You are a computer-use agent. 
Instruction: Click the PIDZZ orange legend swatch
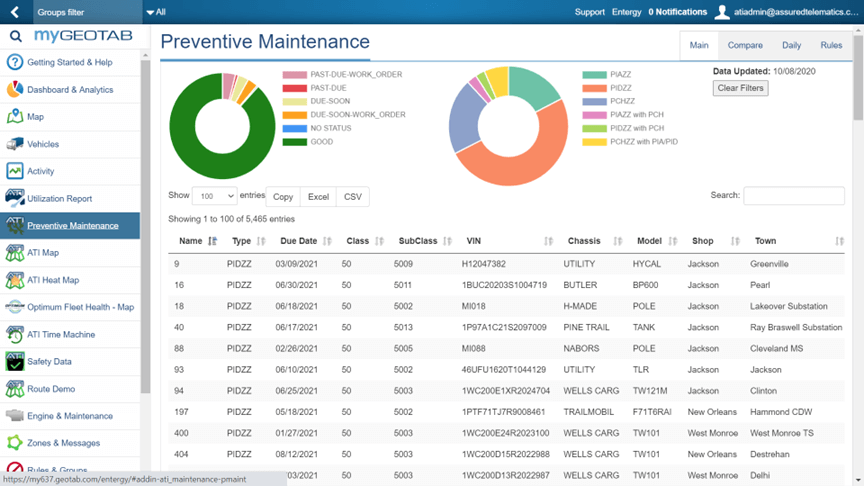pos(595,88)
